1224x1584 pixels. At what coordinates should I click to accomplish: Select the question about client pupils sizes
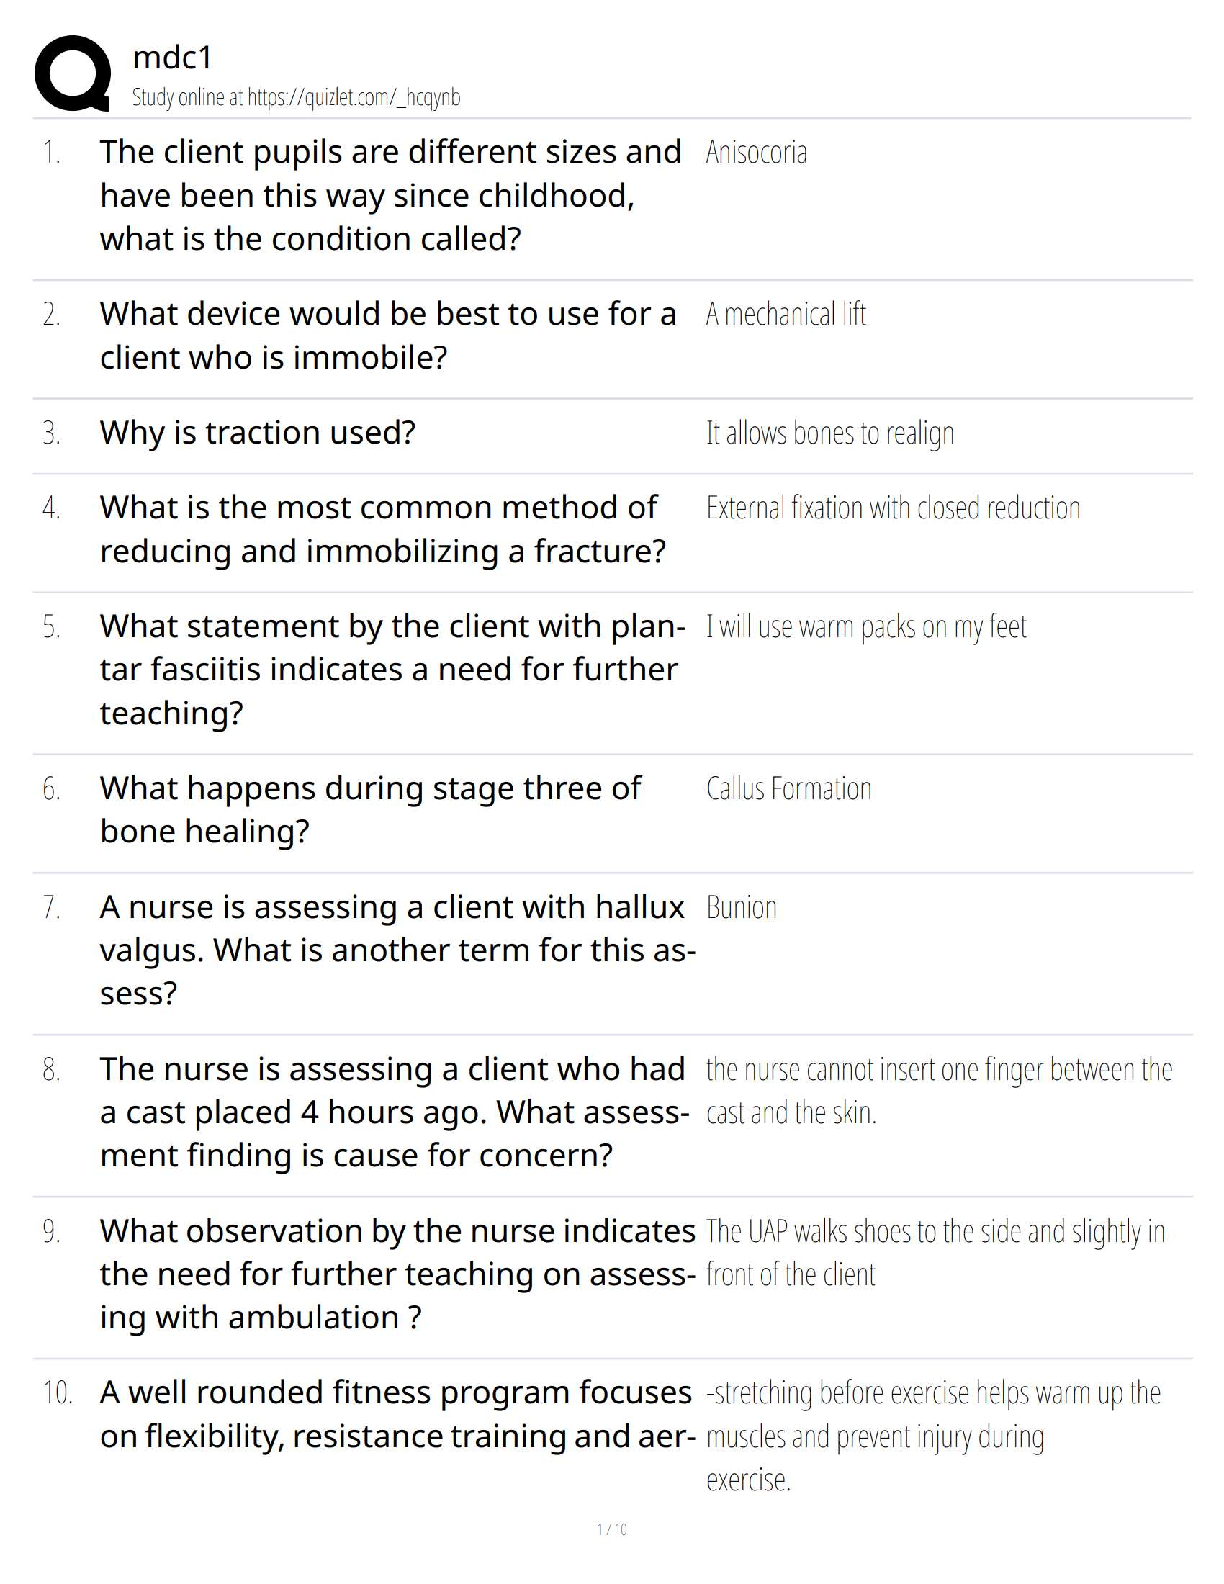(x=390, y=195)
